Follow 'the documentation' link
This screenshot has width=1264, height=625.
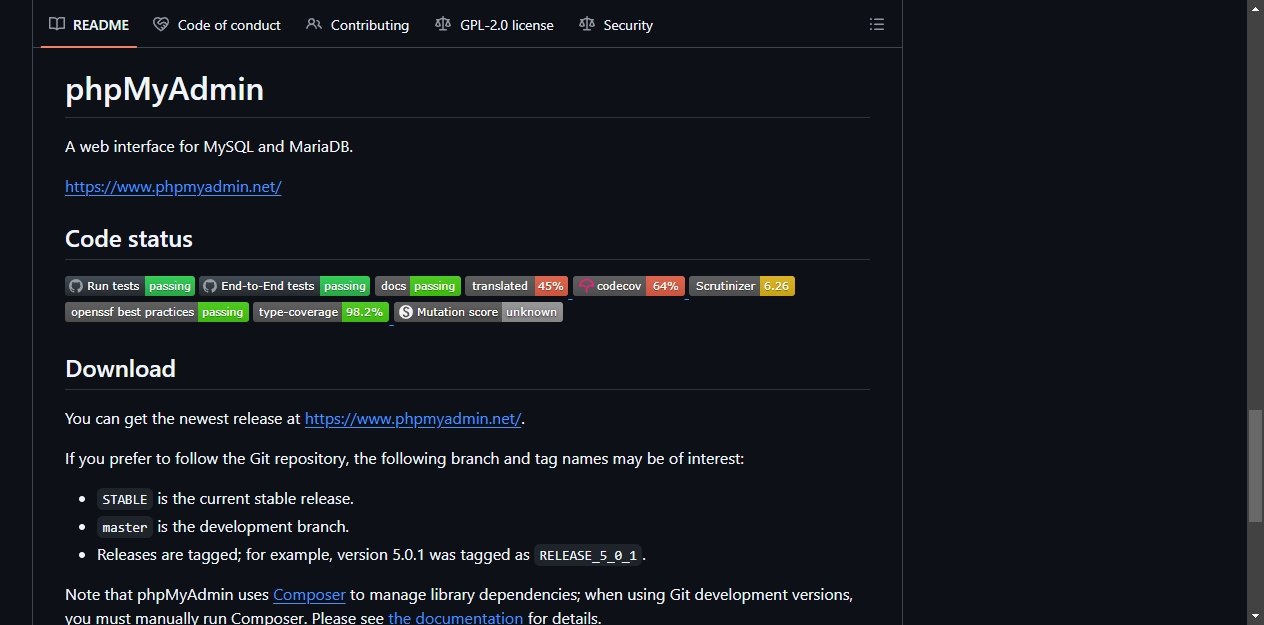[x=456, y=618]
